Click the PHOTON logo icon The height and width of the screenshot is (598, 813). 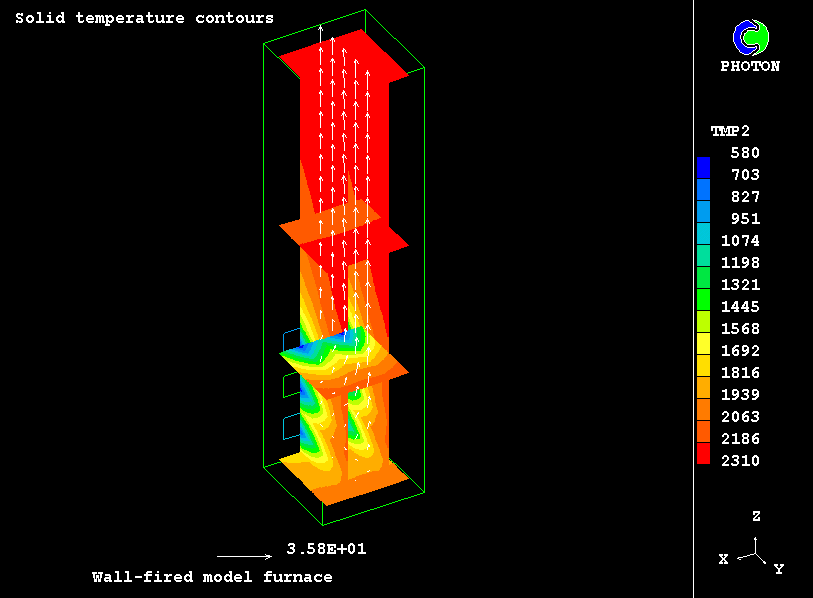tap(750, 37)
